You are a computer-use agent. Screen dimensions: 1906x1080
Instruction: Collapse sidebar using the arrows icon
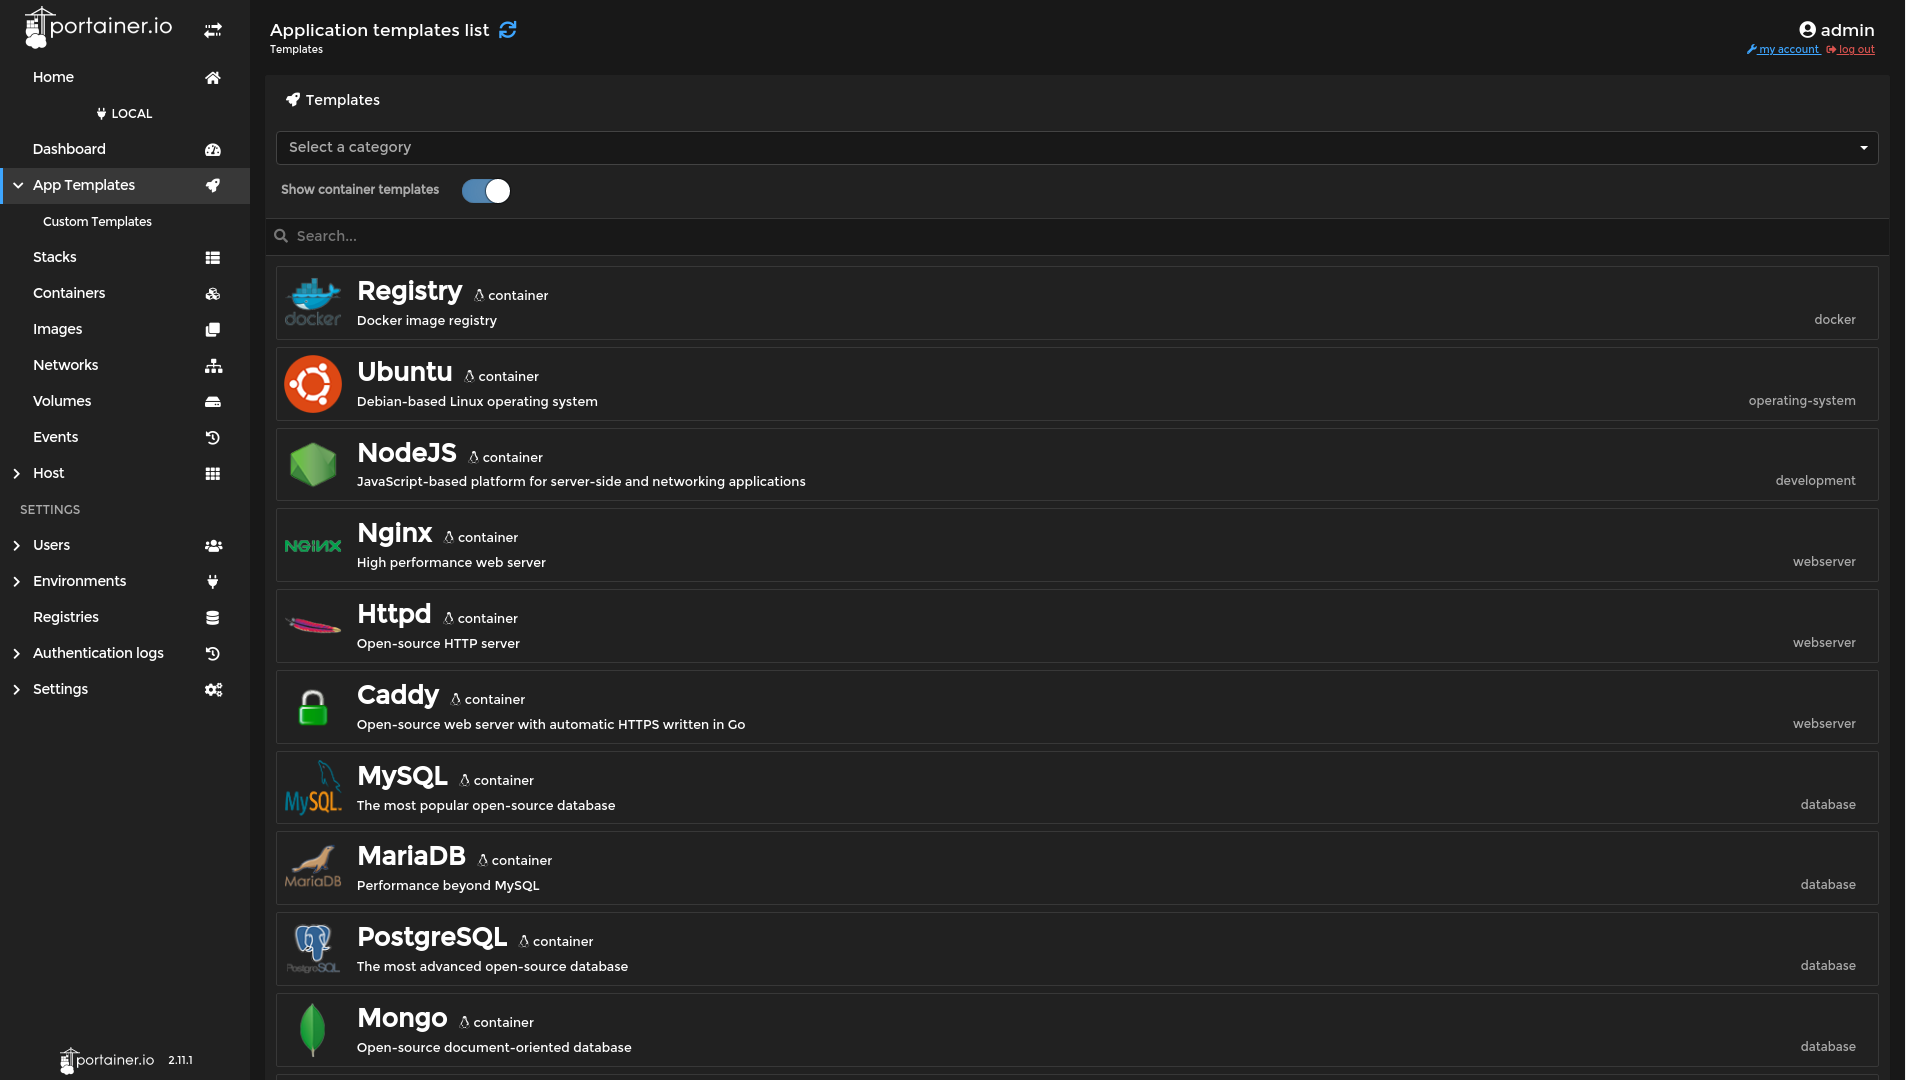(x=213, y=30)
